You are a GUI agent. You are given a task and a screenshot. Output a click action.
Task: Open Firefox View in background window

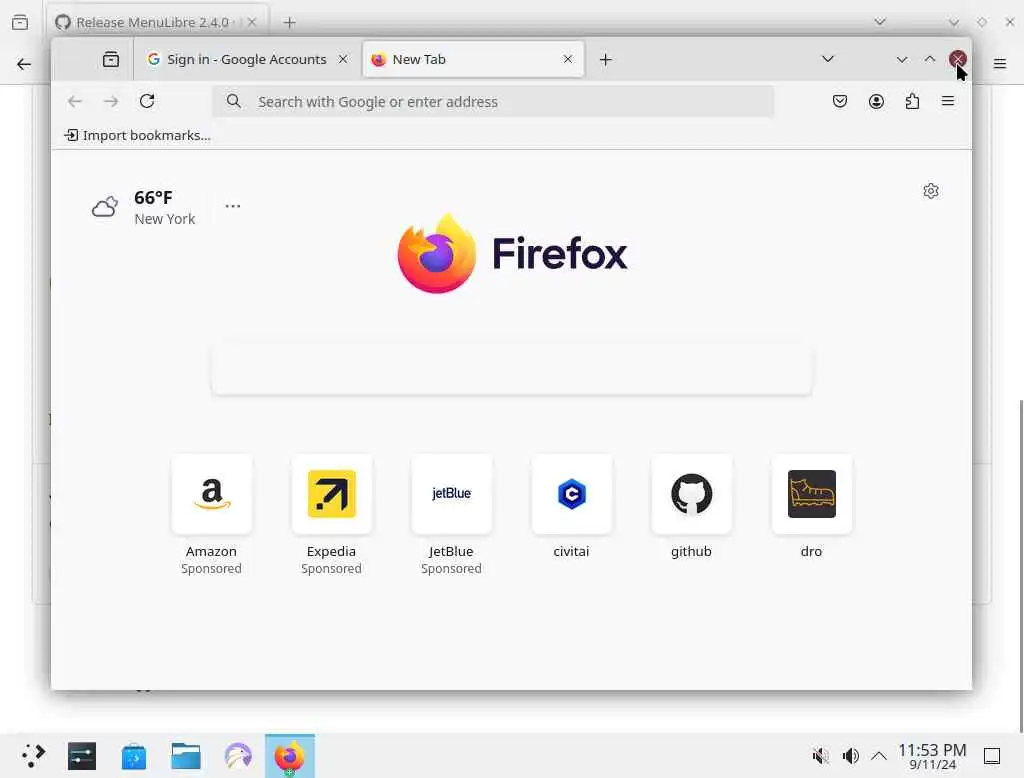tap(20, 22)
